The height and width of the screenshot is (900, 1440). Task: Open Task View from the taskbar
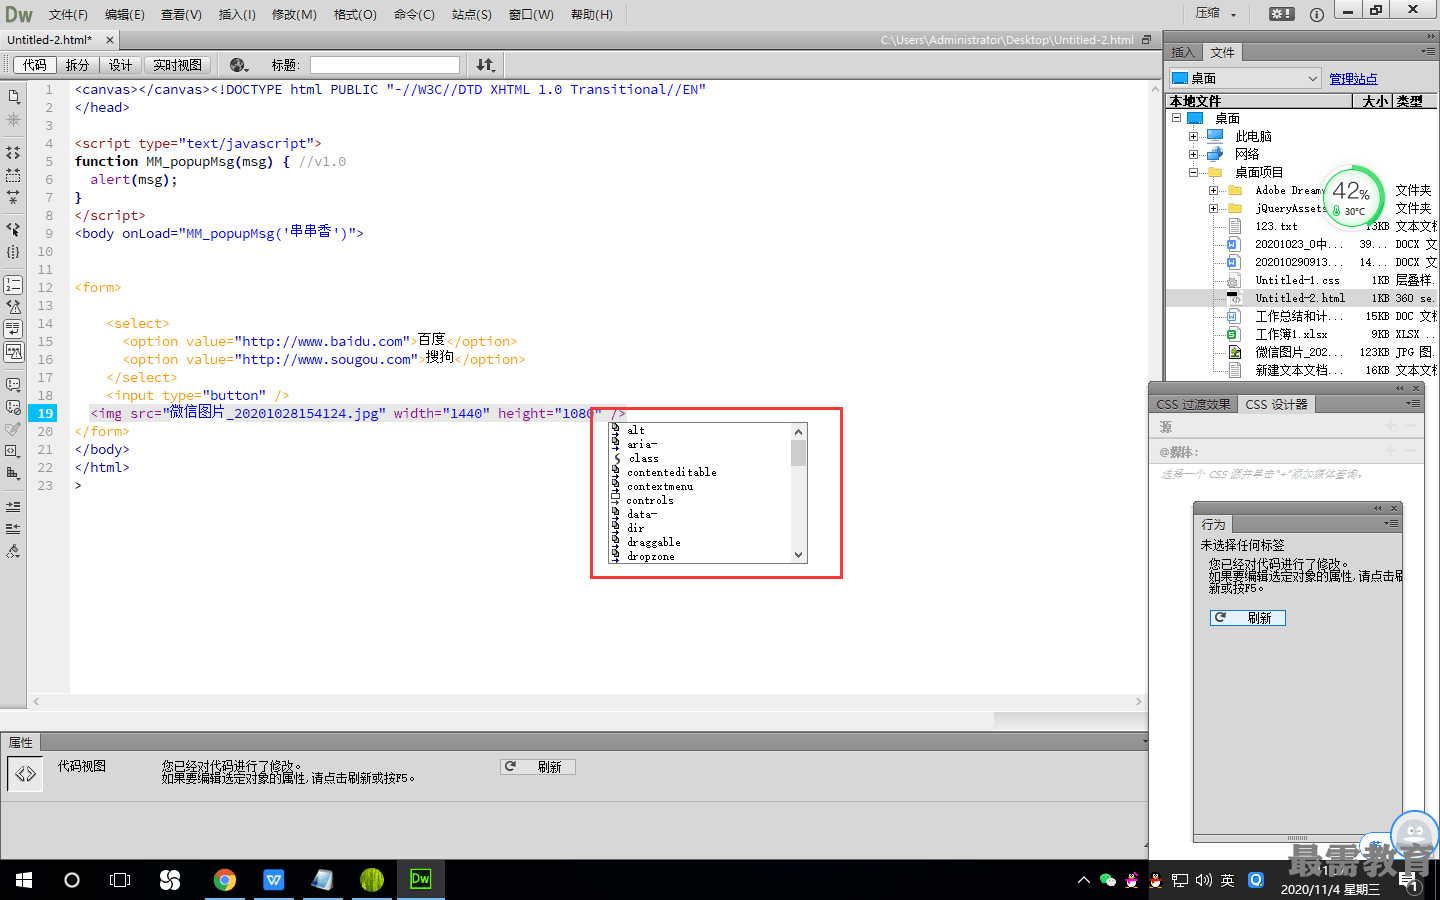coord(120,880)
